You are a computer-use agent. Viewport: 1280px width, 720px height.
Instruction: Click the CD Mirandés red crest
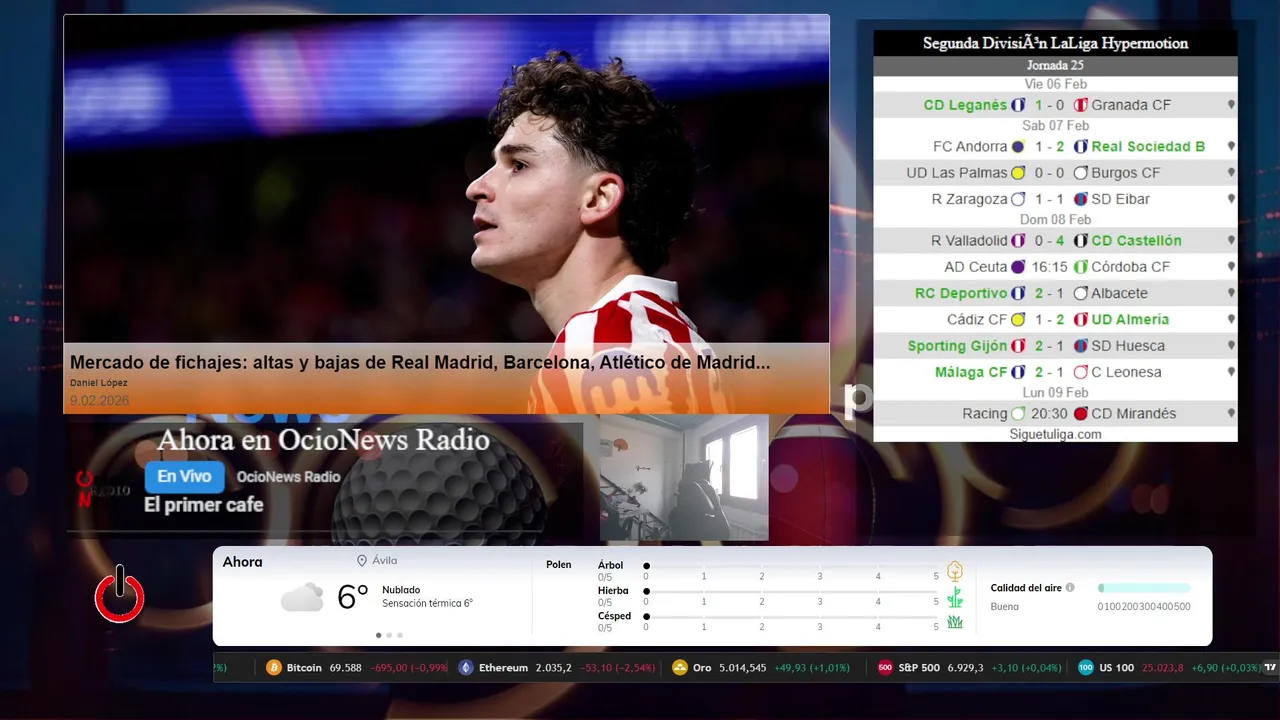click(1081, 414)
